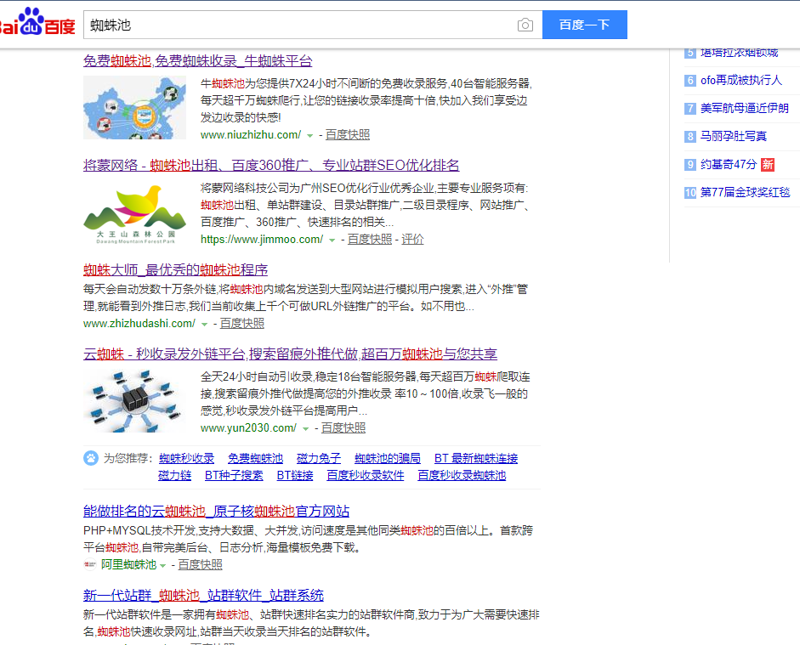
Task: Click rank number 7 badge
Action: [x=690, y=108]
